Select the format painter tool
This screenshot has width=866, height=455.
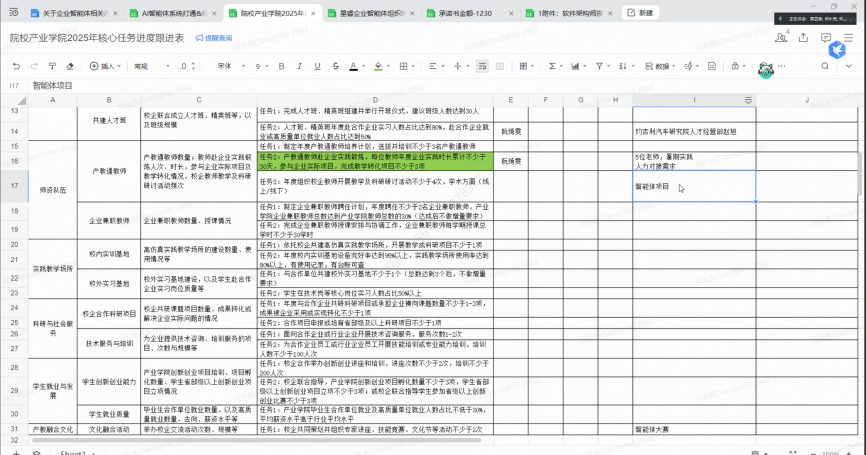[x=52, y=66]
